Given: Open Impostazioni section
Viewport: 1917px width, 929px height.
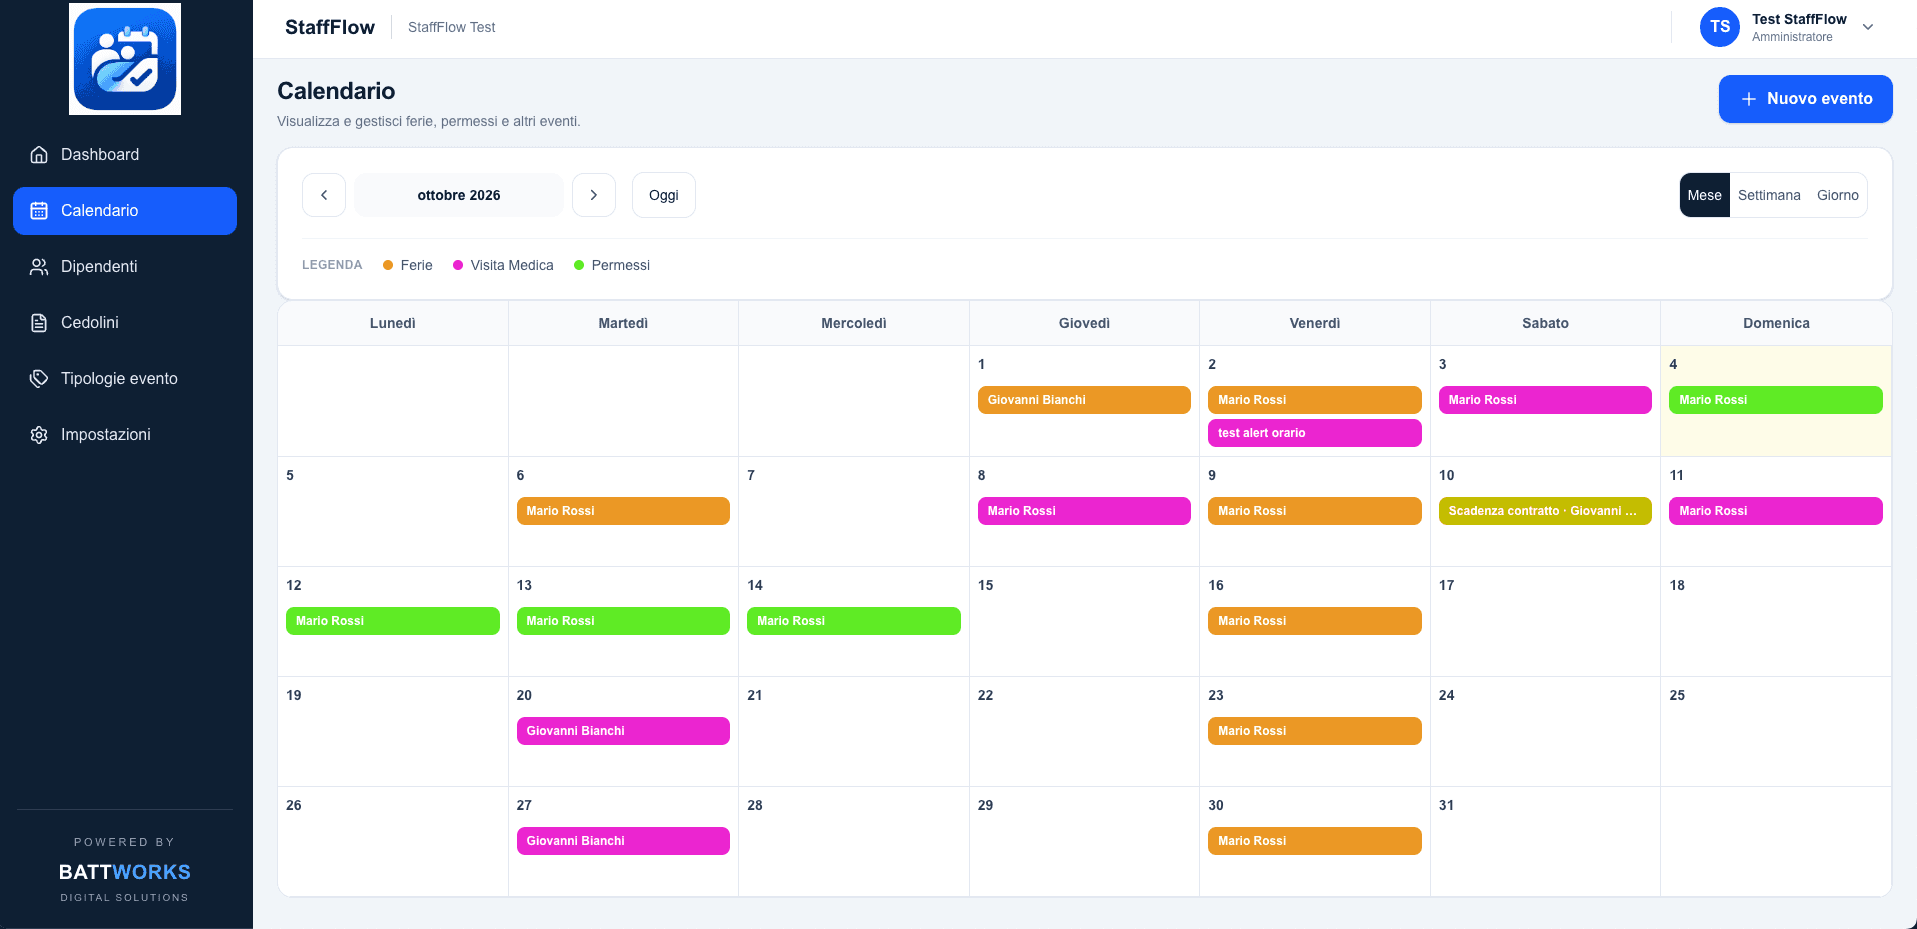Looking at the screenshot, I should pyautogui.click(x=125, y=435).
